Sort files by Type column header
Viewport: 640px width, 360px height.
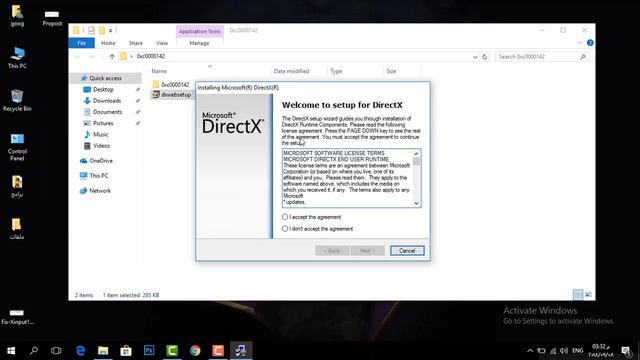click(336, 71)
